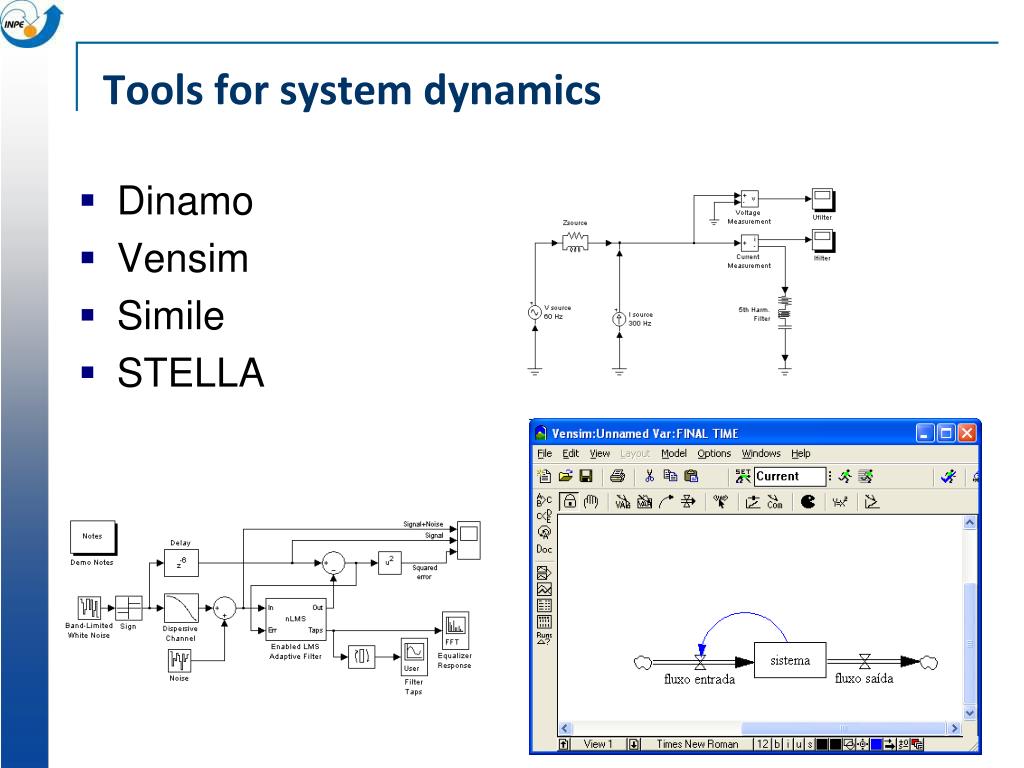Click the SyntheSim runner icon

[x=867, y=476]
